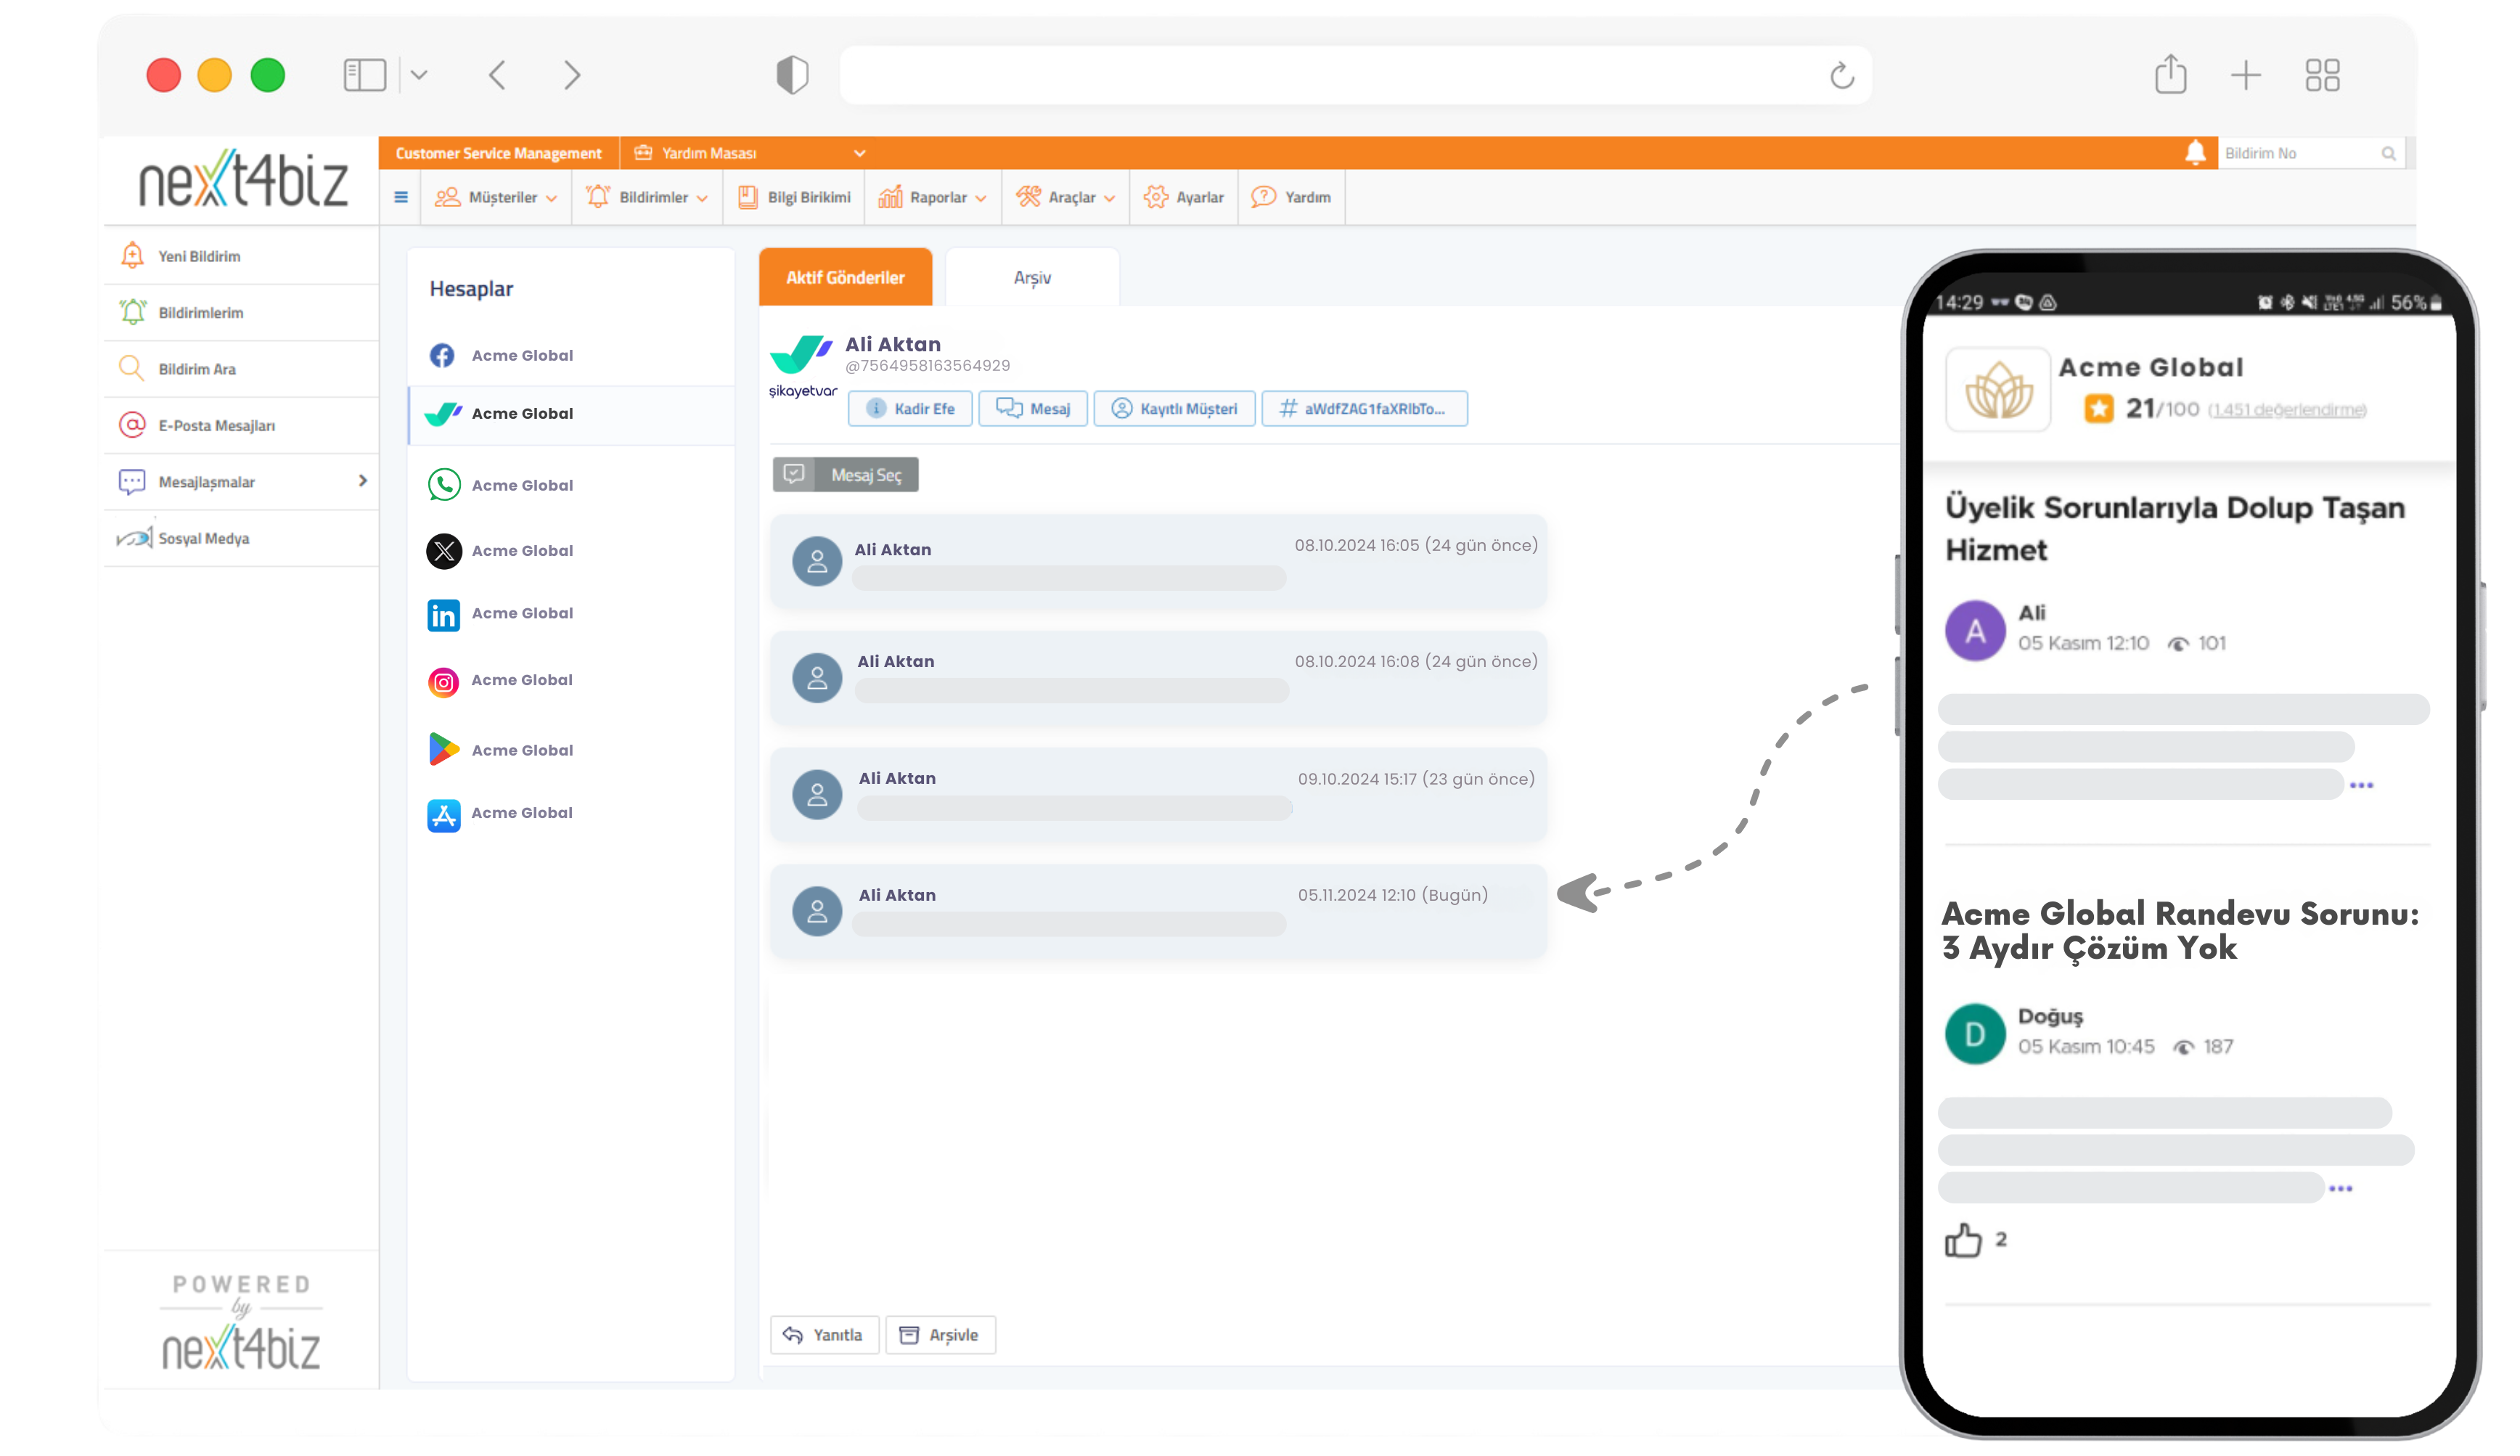Screen dimensions: 2520x1456
Task: Toggle the hamburger menu icon
Action: click(x=401, y=197)
